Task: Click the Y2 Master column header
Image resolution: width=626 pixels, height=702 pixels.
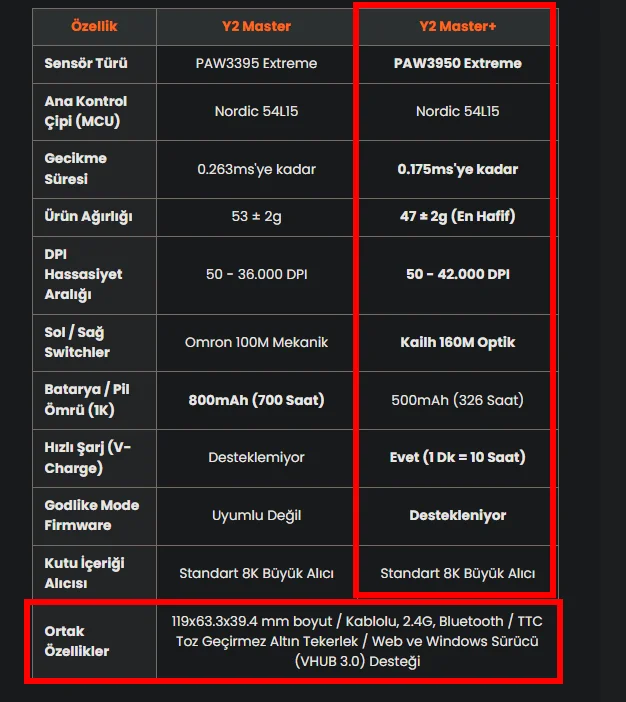Action: [x=256, y=26]
